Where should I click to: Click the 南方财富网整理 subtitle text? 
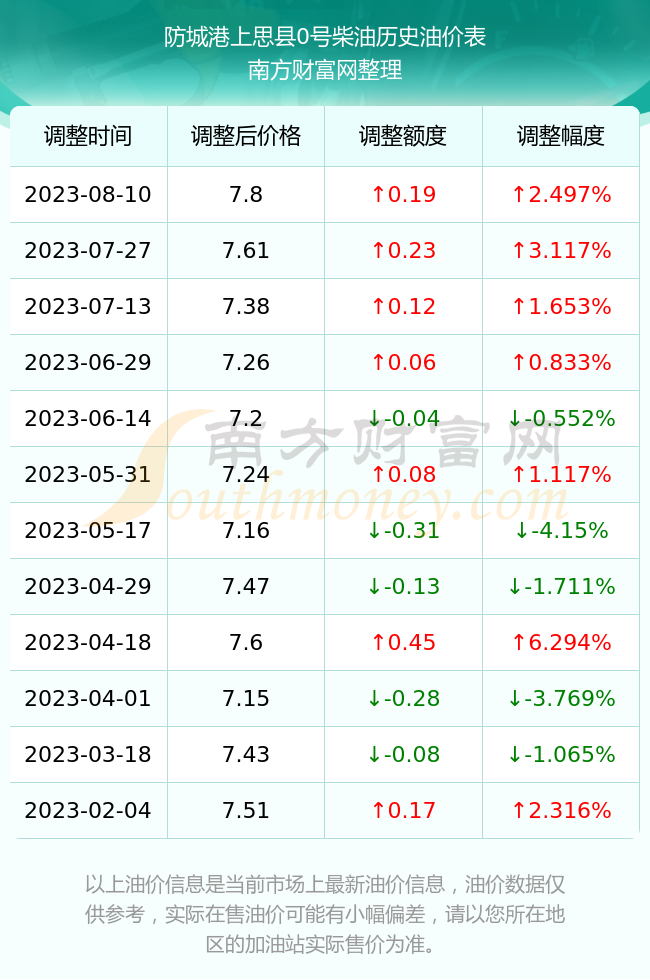[x=325, y=69]
